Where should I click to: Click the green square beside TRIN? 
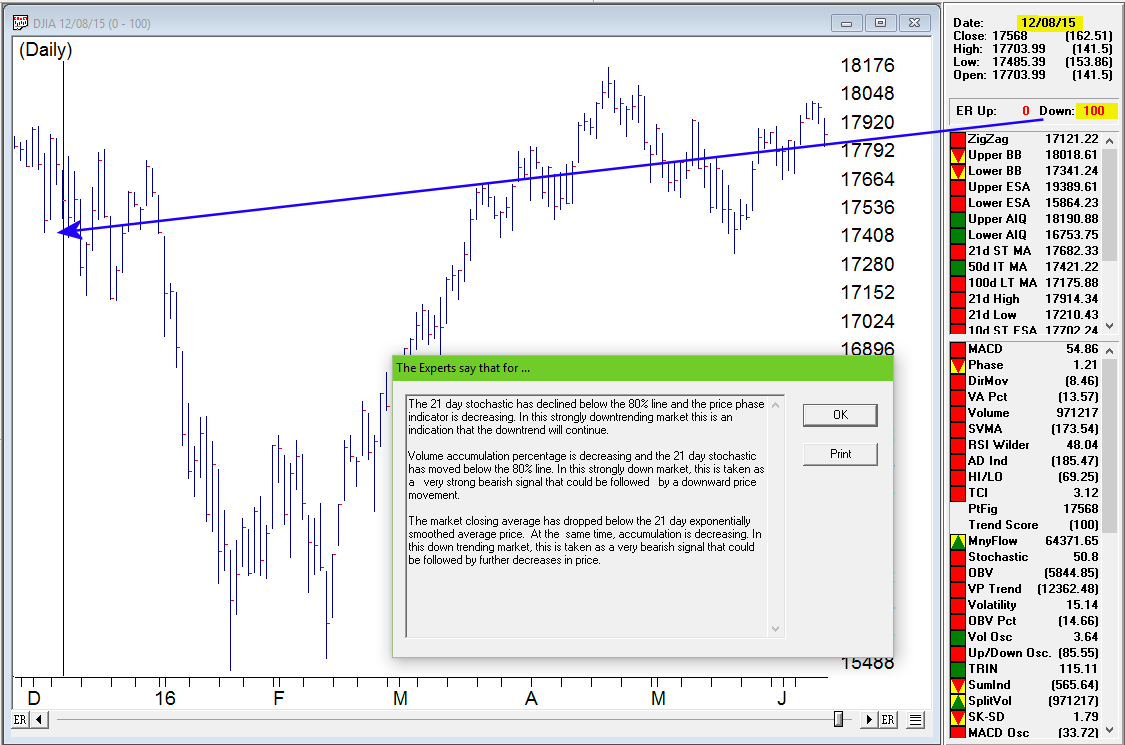pos(957,669)
